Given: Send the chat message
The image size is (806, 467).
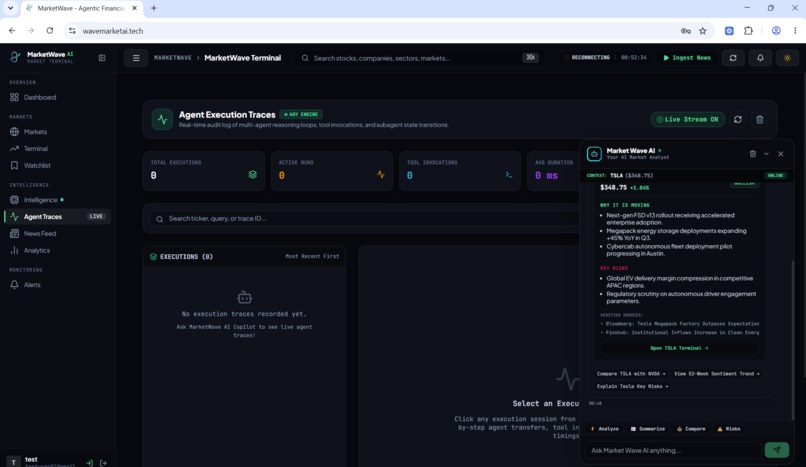Looking at the screenshot, I should (777, 450).
